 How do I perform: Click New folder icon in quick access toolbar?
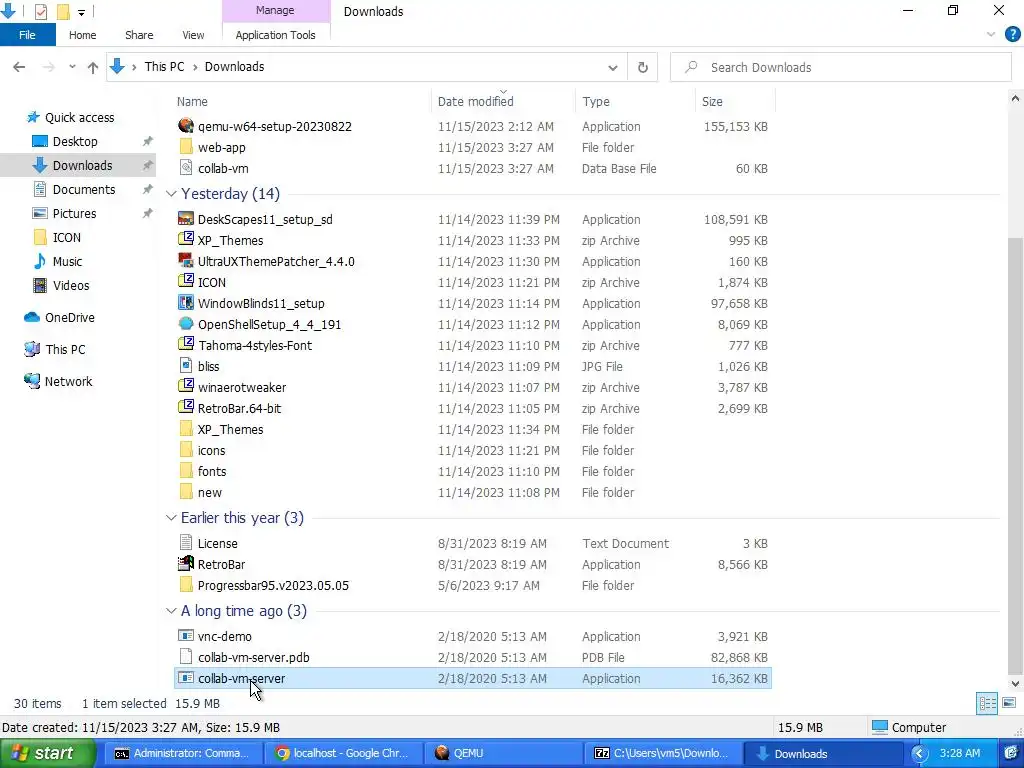tap(63, 11)
